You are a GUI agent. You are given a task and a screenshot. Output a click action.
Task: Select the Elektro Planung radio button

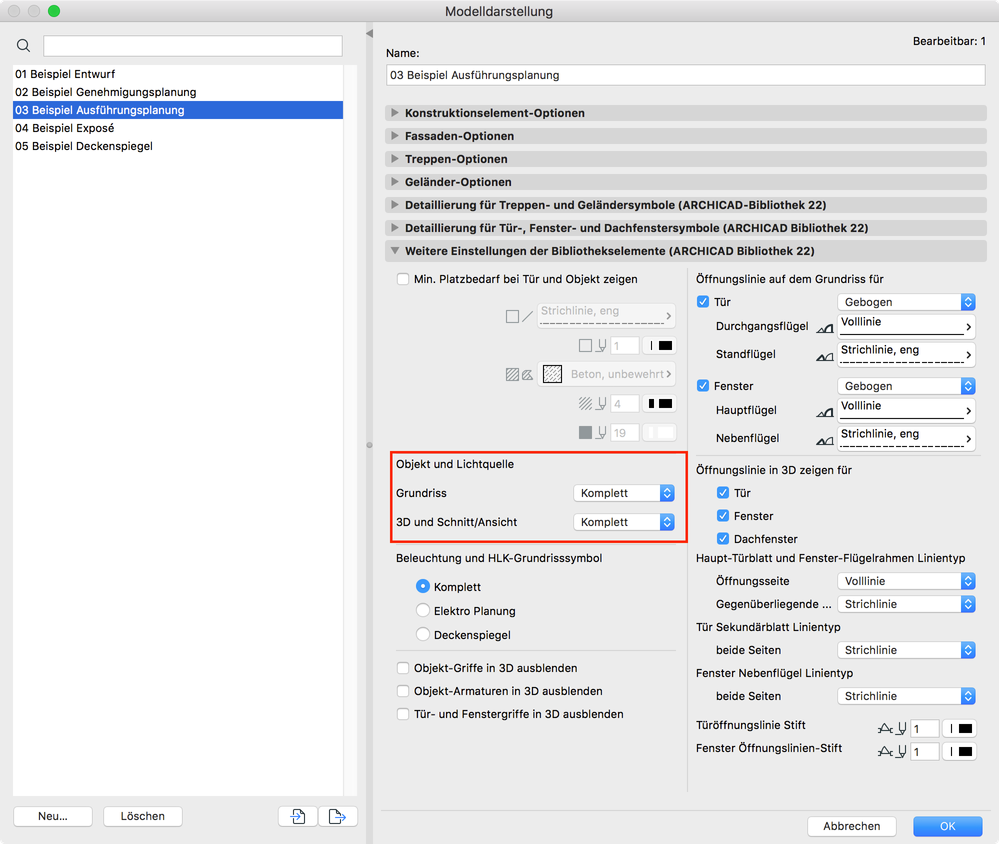tap(422, 610)
